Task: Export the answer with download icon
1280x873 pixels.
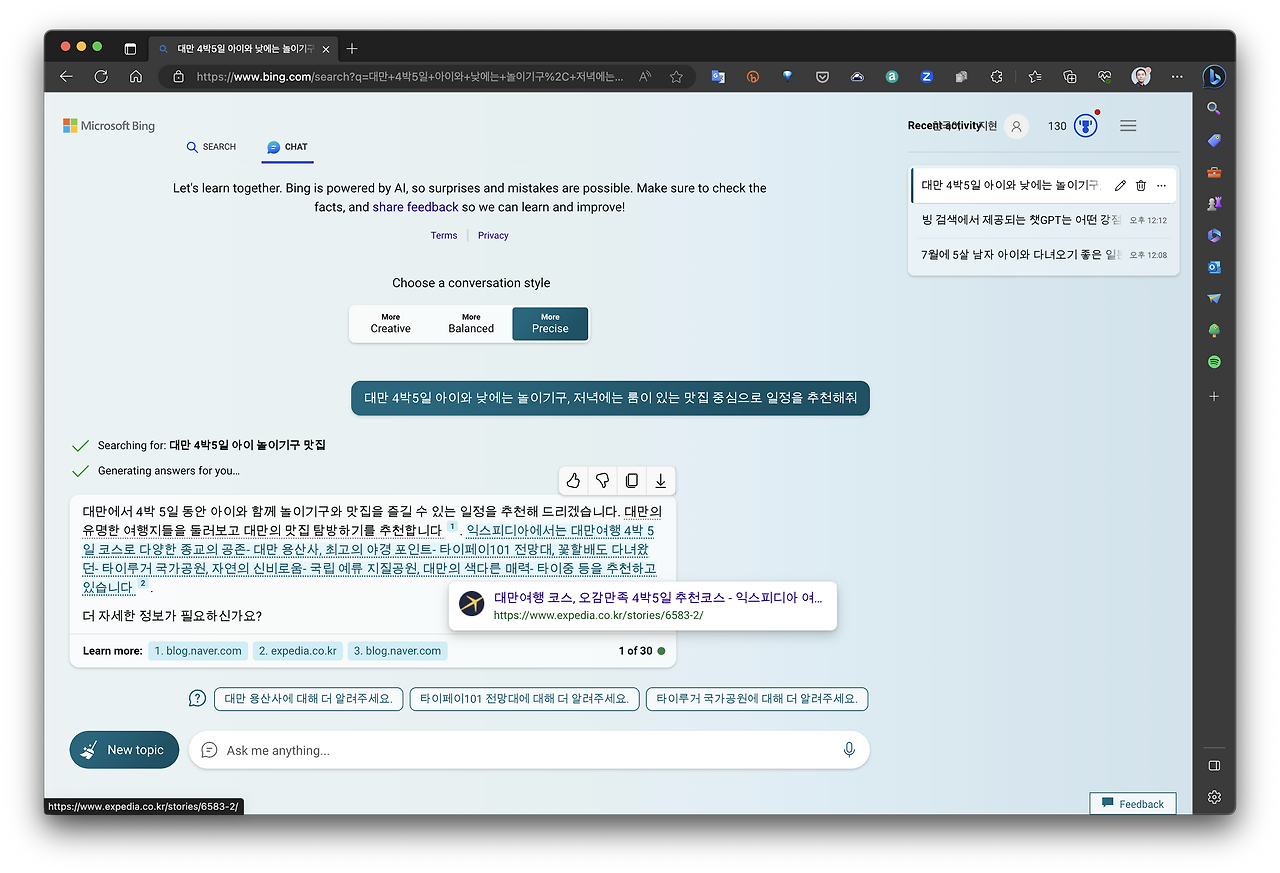Action: coord(661,481)
